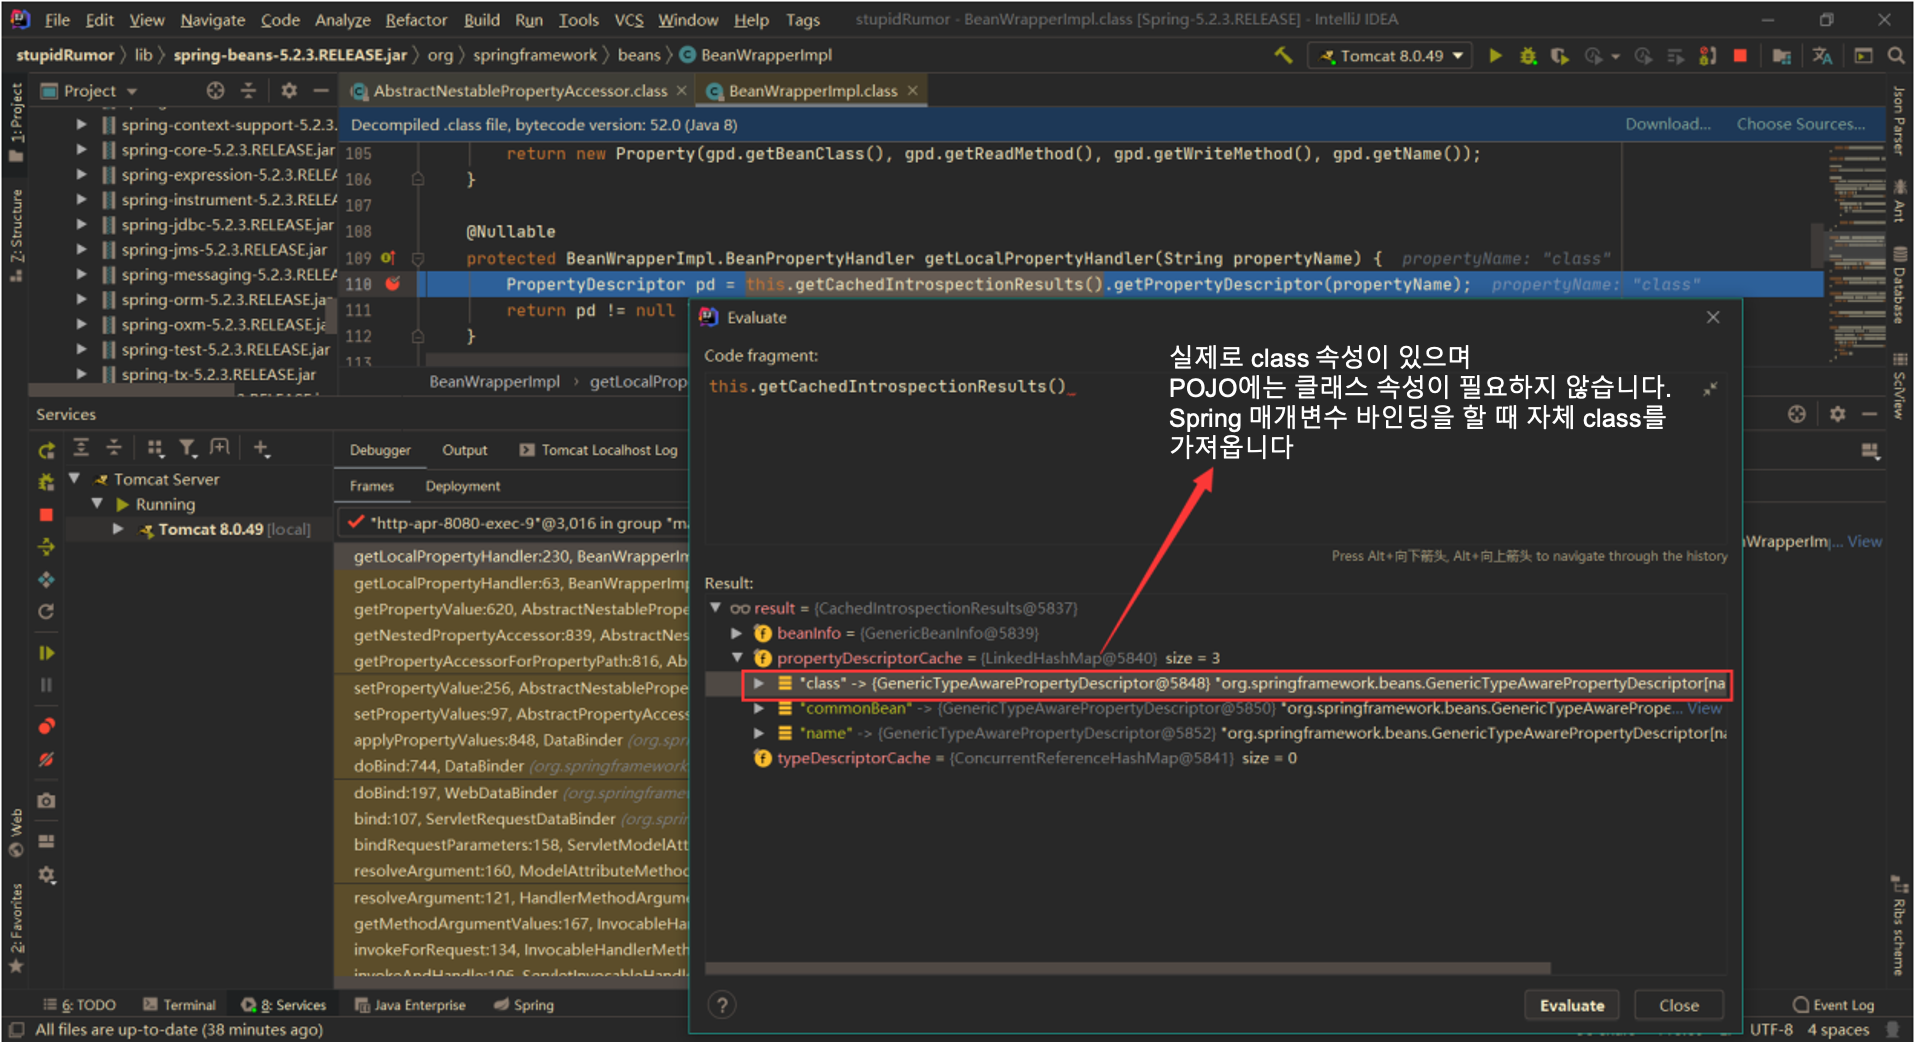Collapse the propertyDescriptorCache entry

point(737,658)
